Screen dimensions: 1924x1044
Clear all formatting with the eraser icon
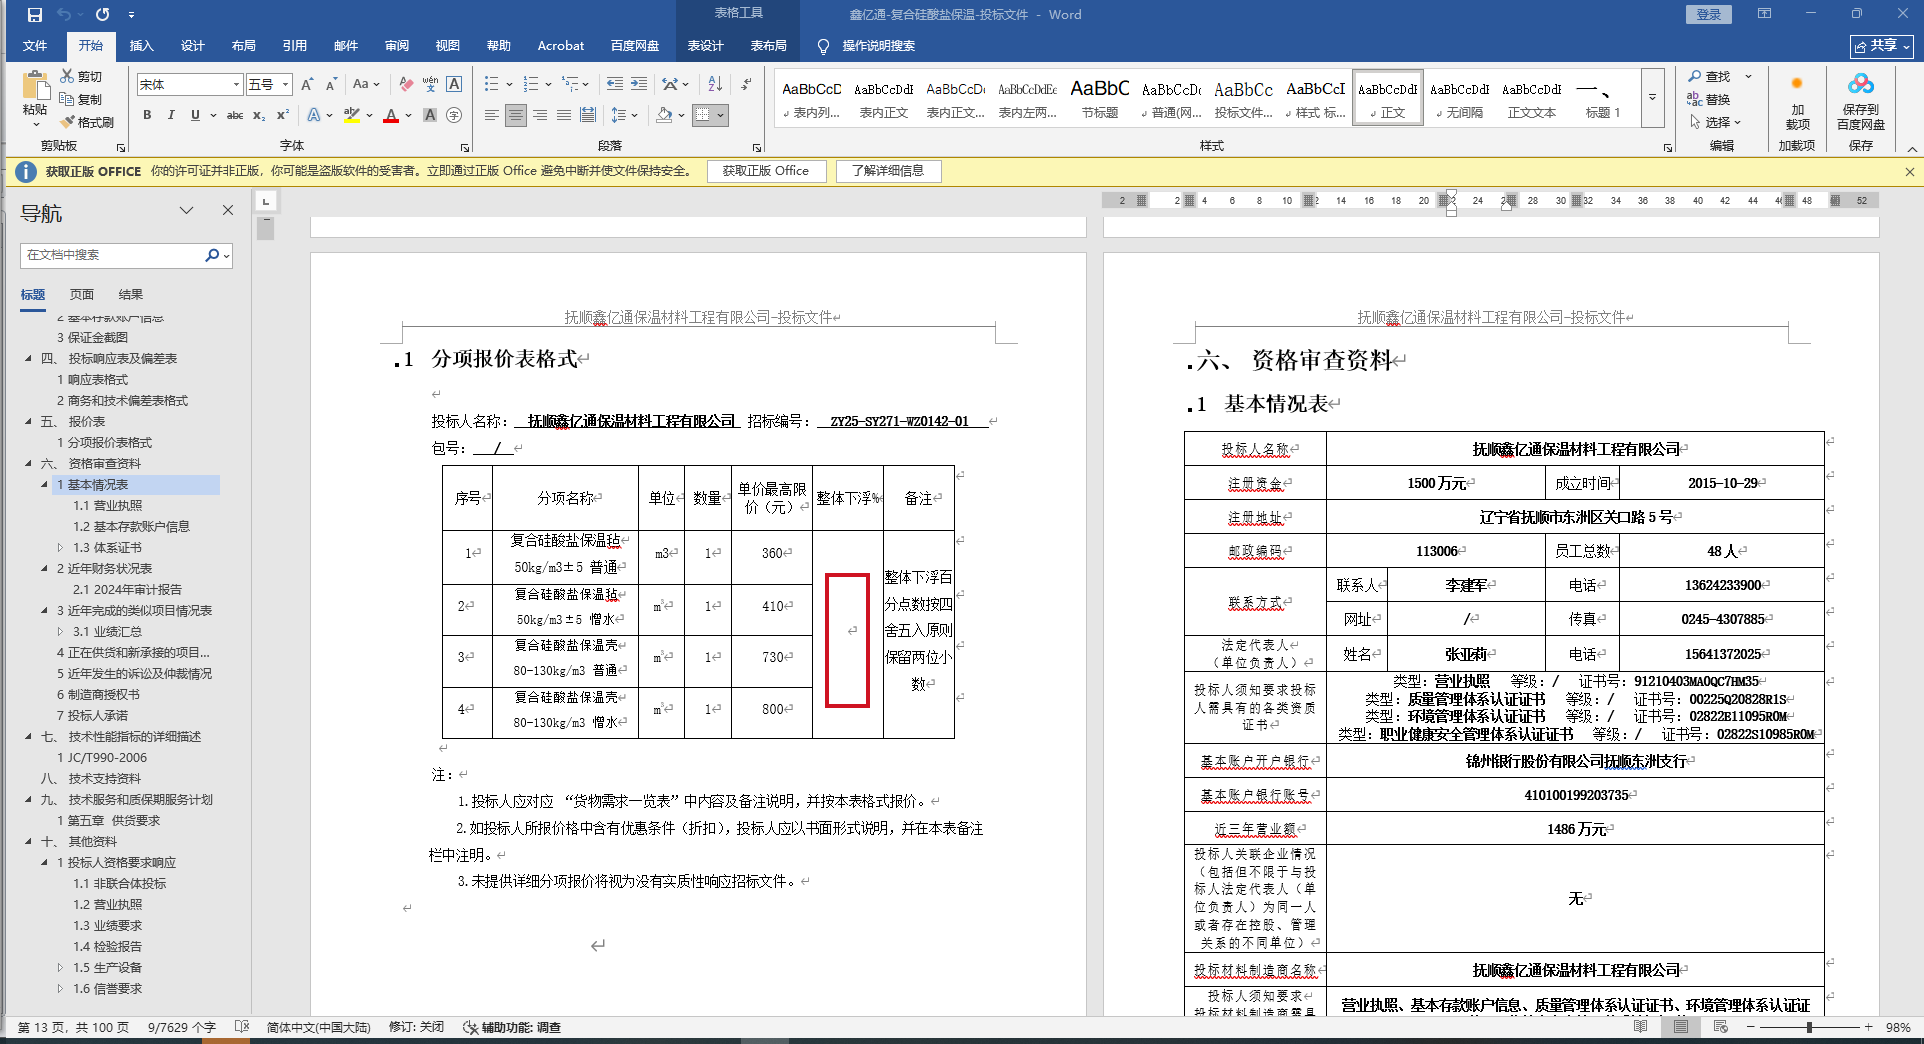click(x=405, y=85)
